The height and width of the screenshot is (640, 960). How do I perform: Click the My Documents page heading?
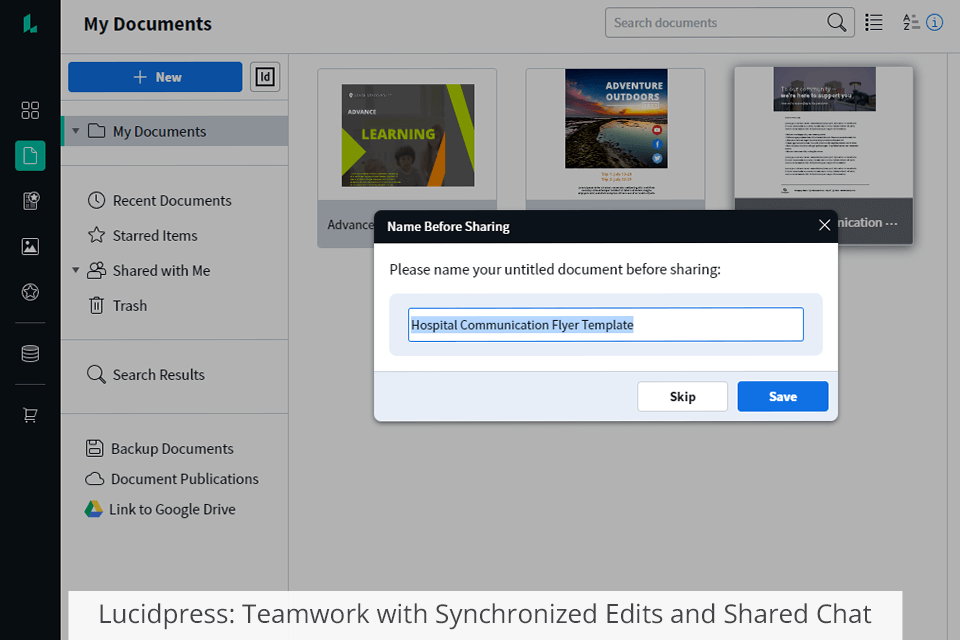tap(148, 24)
